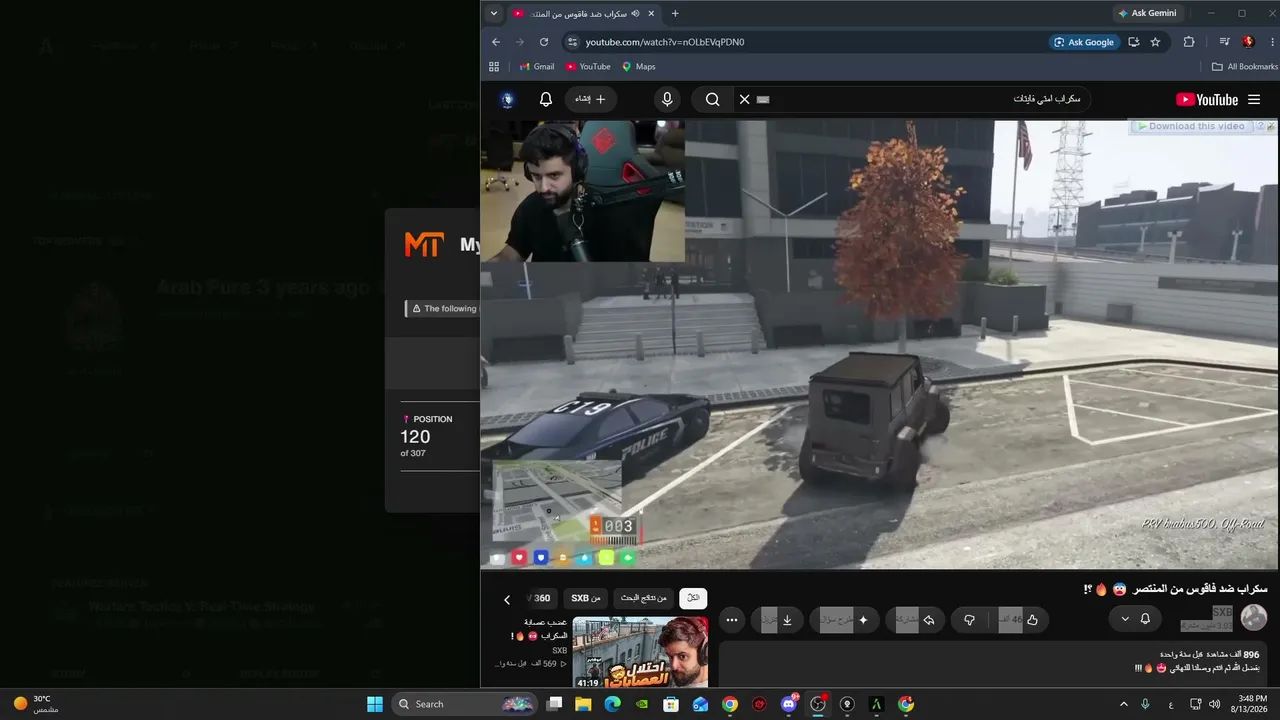
Task: Open the SXB channel avatar
Action: point(1254,618)
